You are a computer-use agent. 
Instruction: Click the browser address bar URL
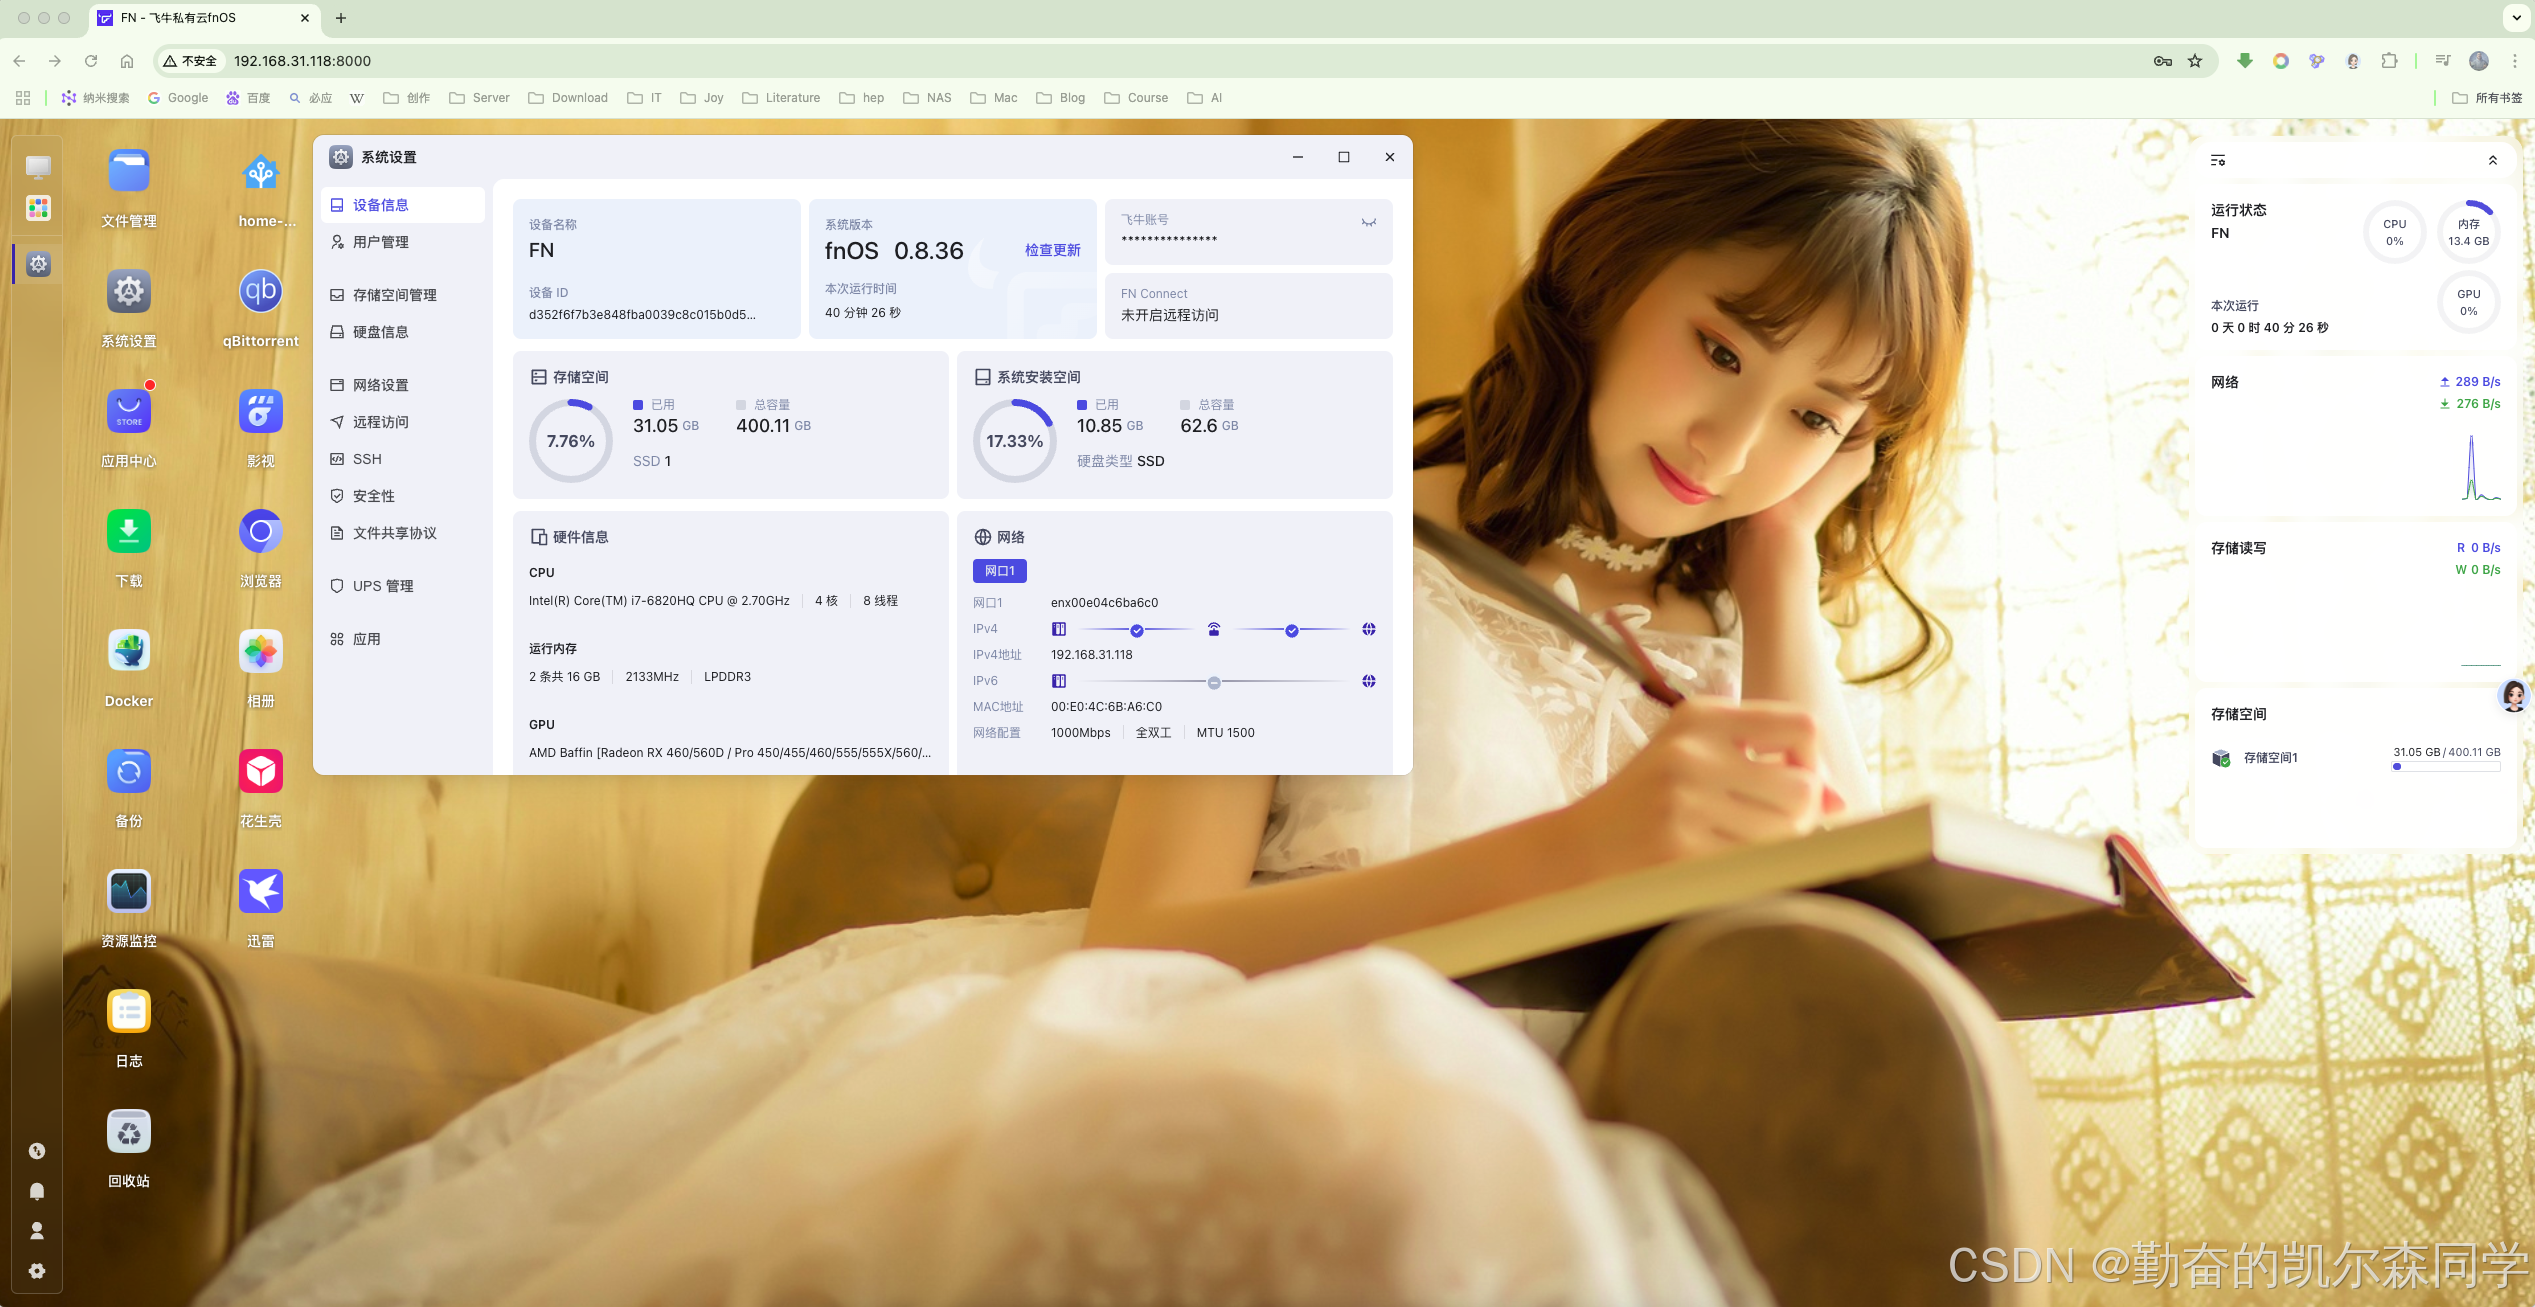pos(302,61)
